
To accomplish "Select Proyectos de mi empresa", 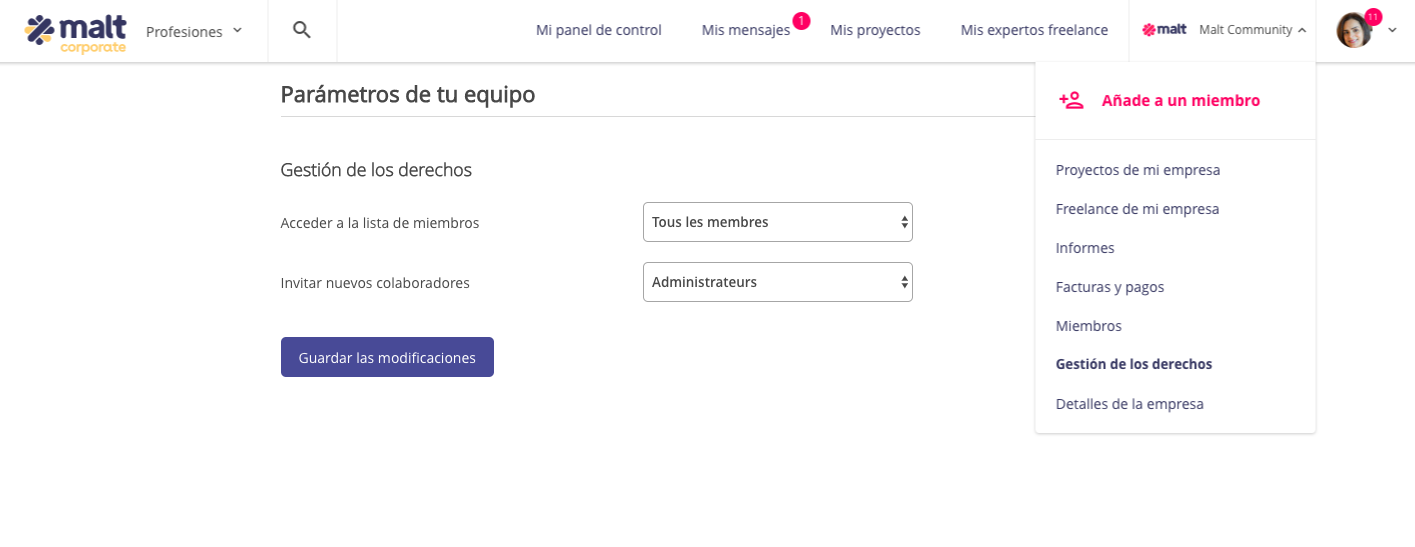I will (x=1138, y=170).
